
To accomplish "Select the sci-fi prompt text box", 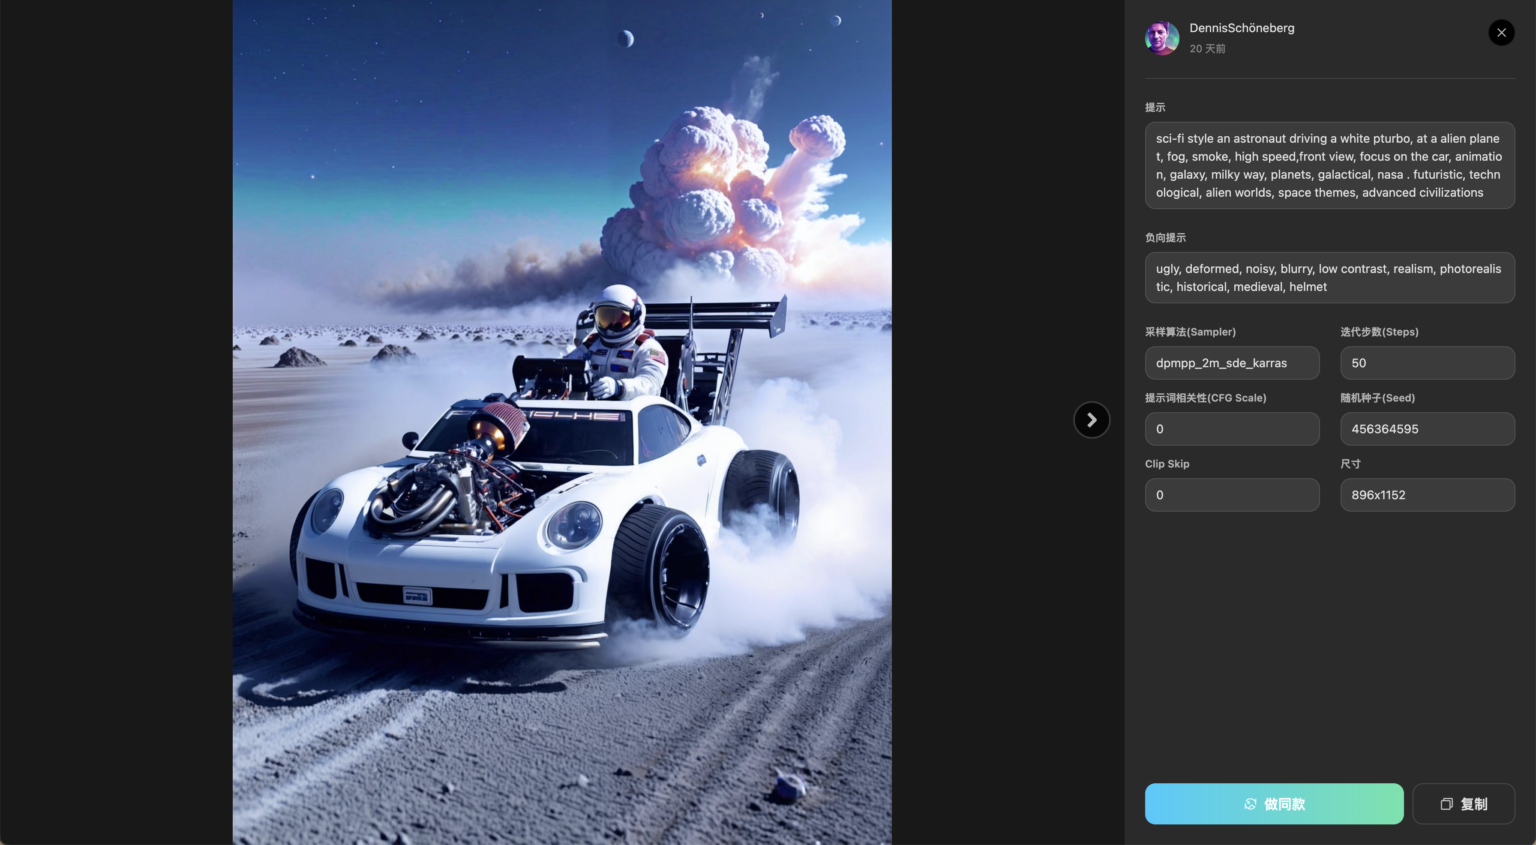I will tap(1329, 166).
